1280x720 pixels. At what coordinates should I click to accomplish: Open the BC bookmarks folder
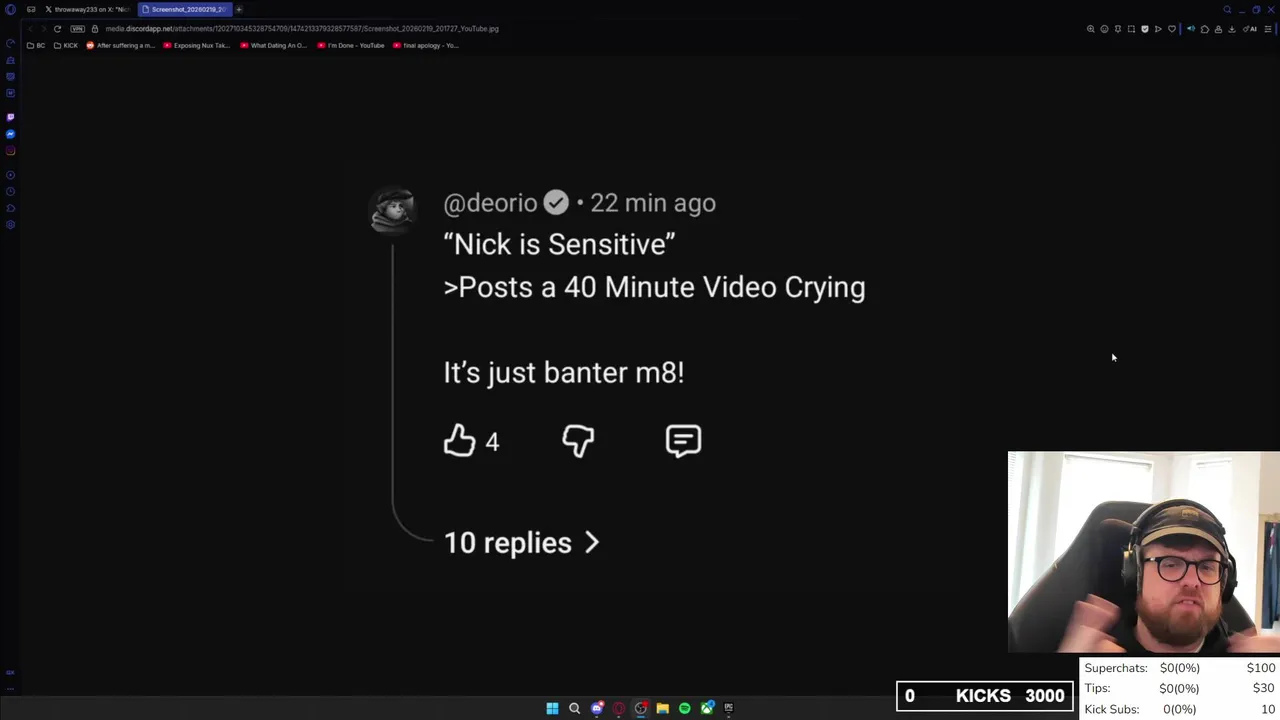pos(36,45)
